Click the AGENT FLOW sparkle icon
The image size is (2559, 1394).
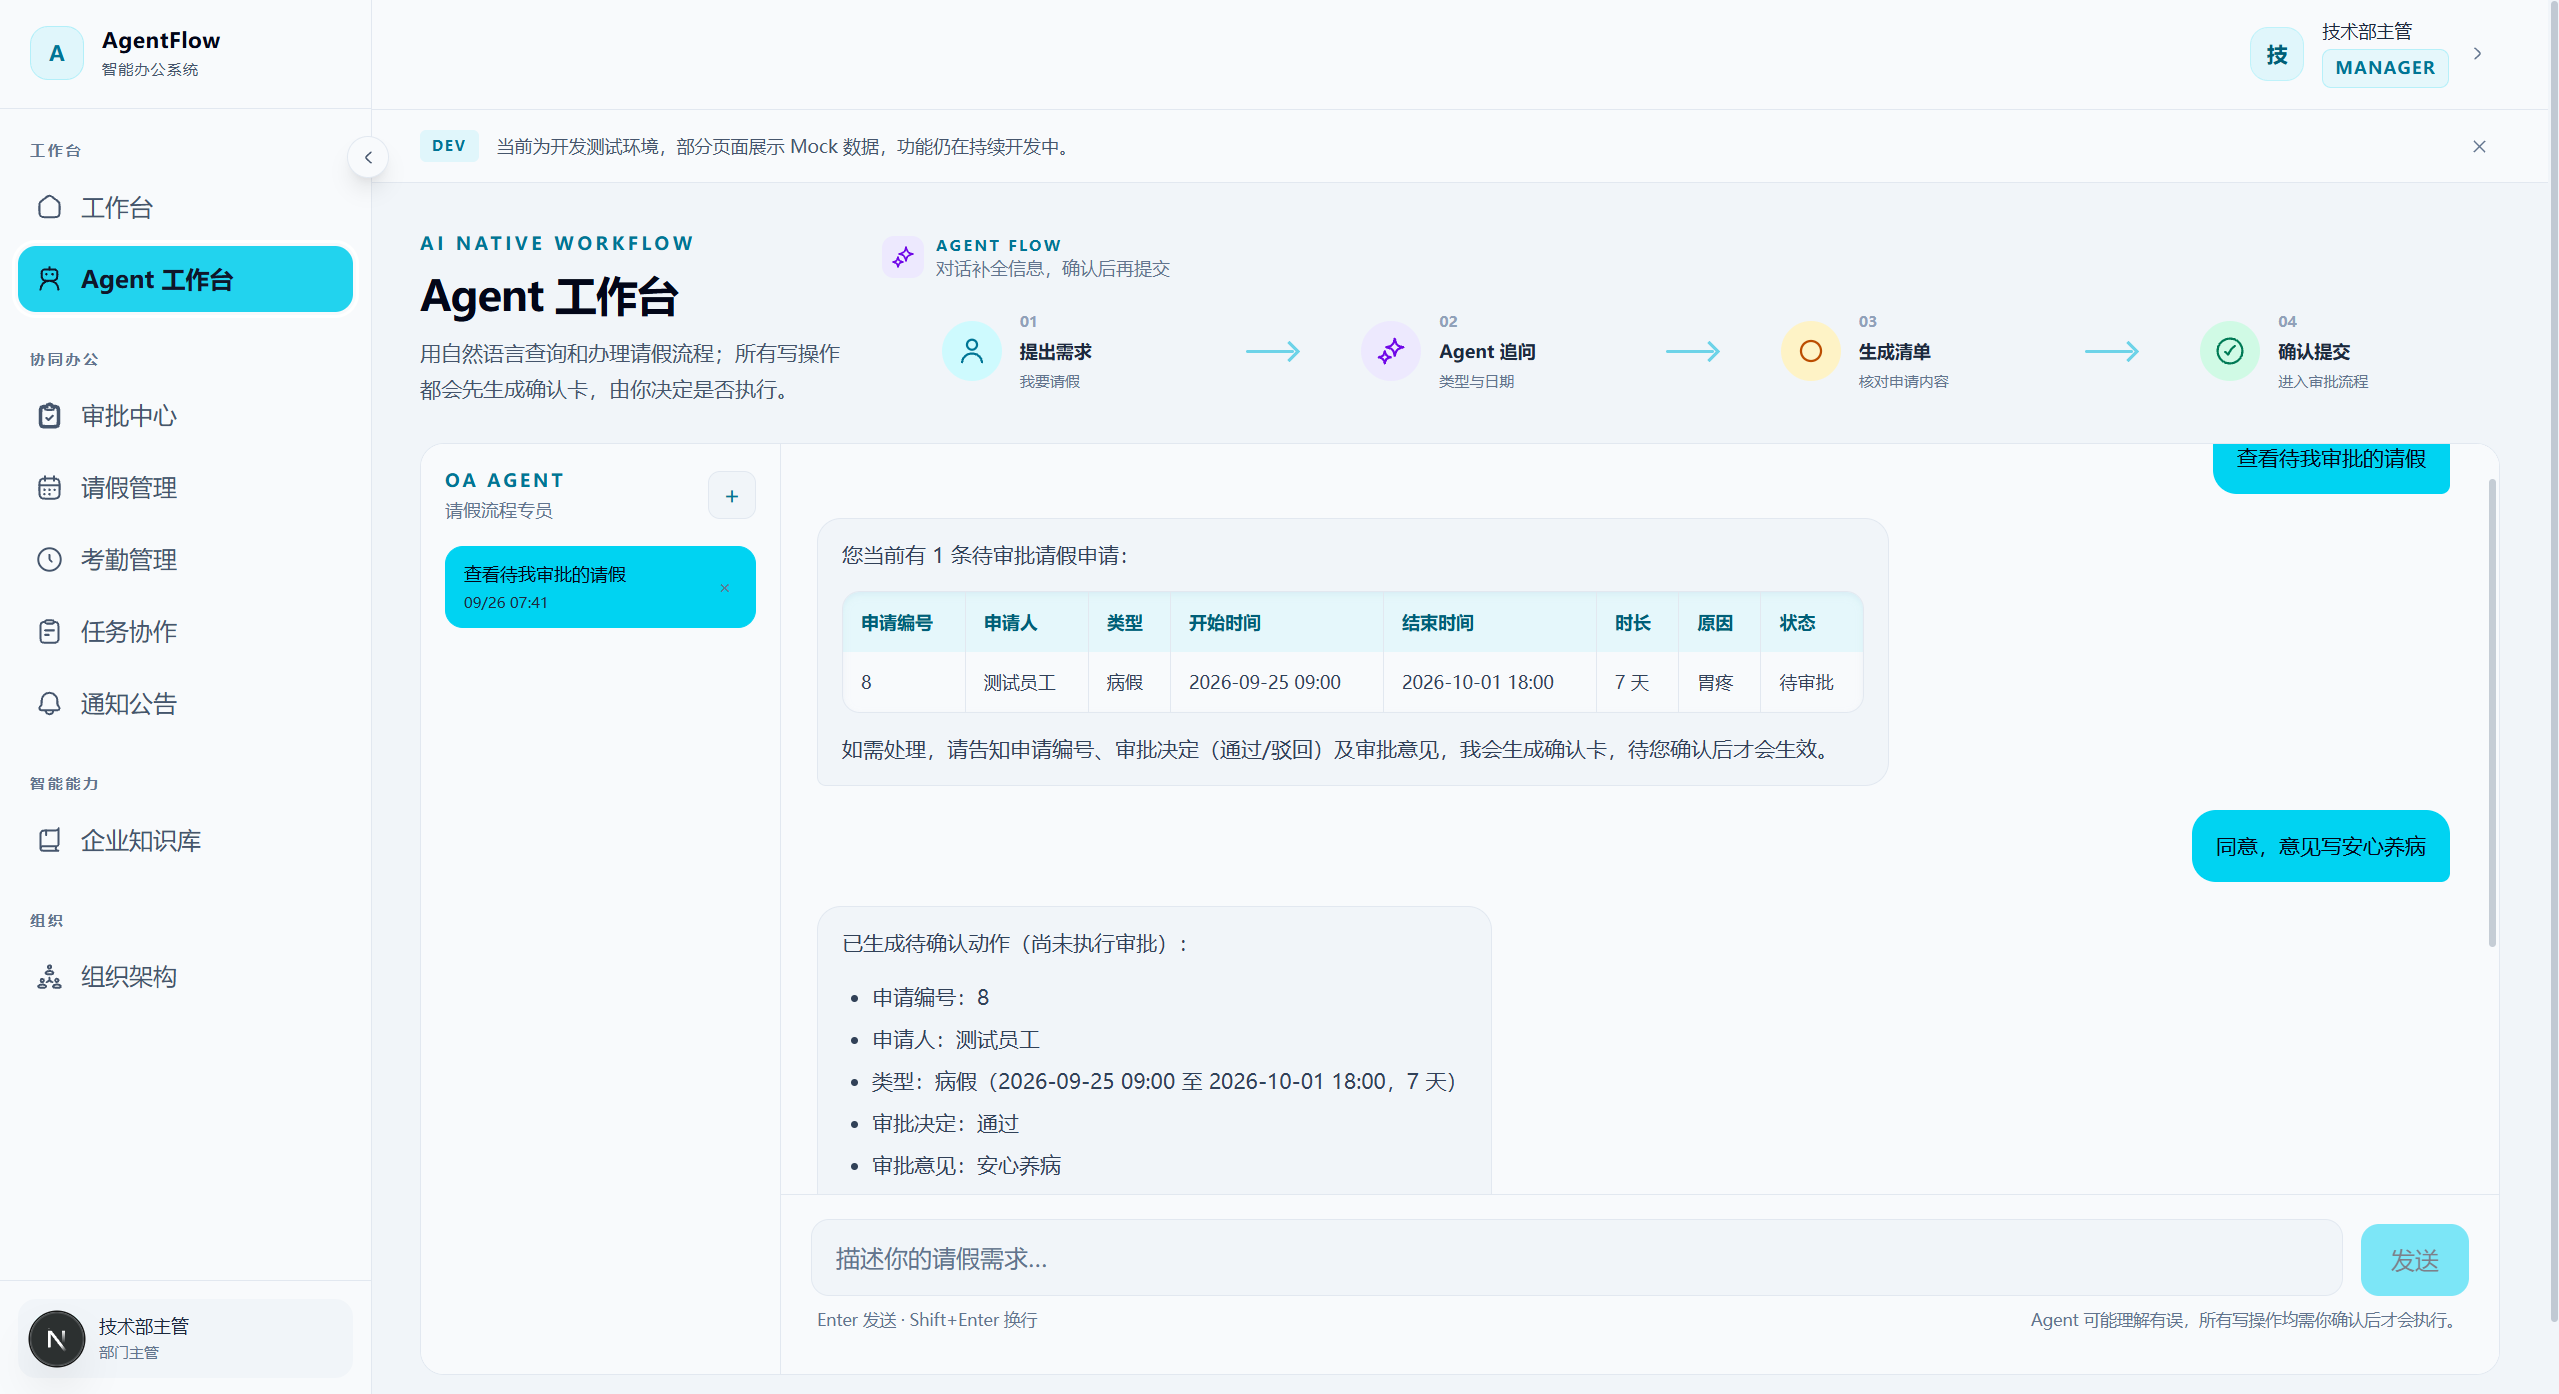pyautogui.click(x=903, y=257)
